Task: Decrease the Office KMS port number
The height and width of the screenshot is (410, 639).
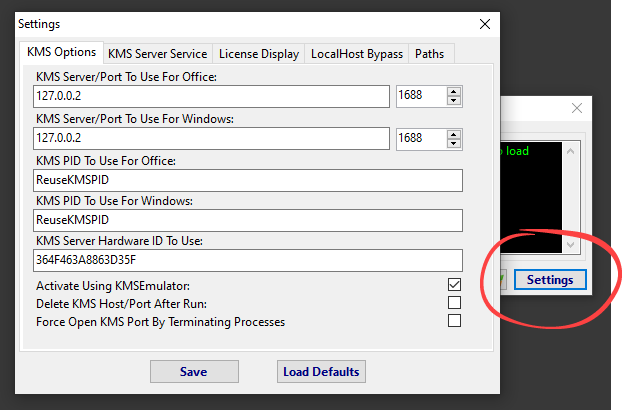Action: click(454, 101)
